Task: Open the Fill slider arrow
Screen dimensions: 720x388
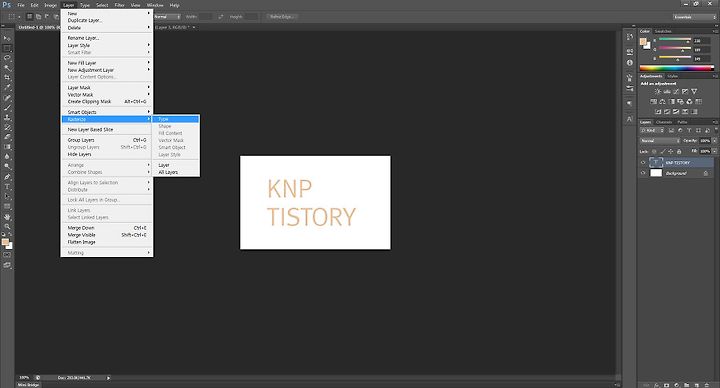Action: click(x=714, y=151)
